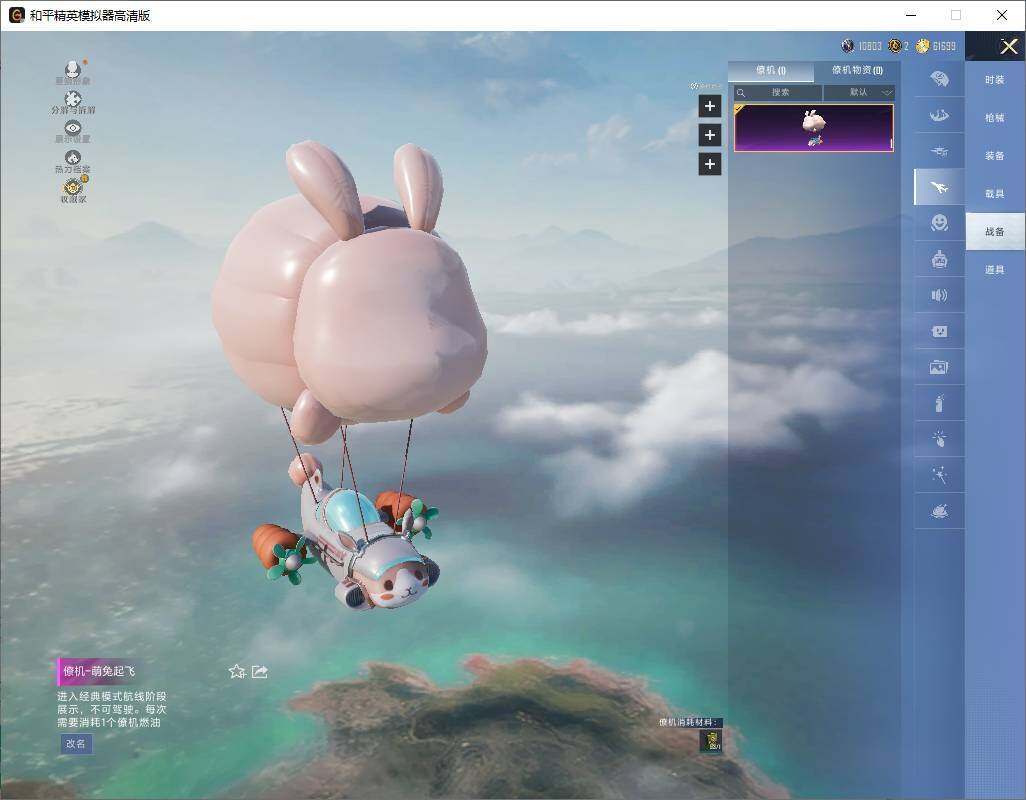Click the wingman fuel material icon
Viewport: 1026px width, 800px height.
(711, 741)
